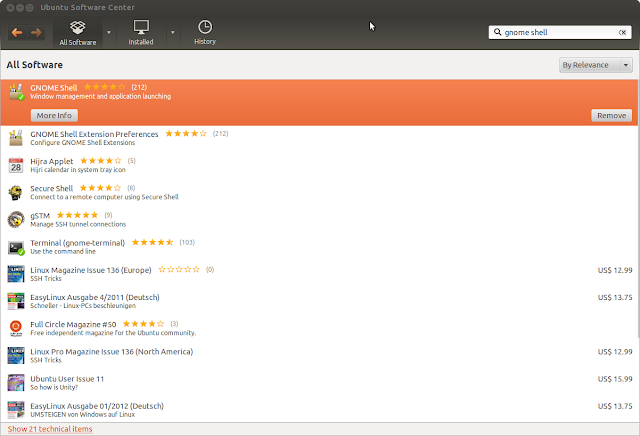Select the gSTM entry
Screen dimensions: 640x436
point(319,220)
